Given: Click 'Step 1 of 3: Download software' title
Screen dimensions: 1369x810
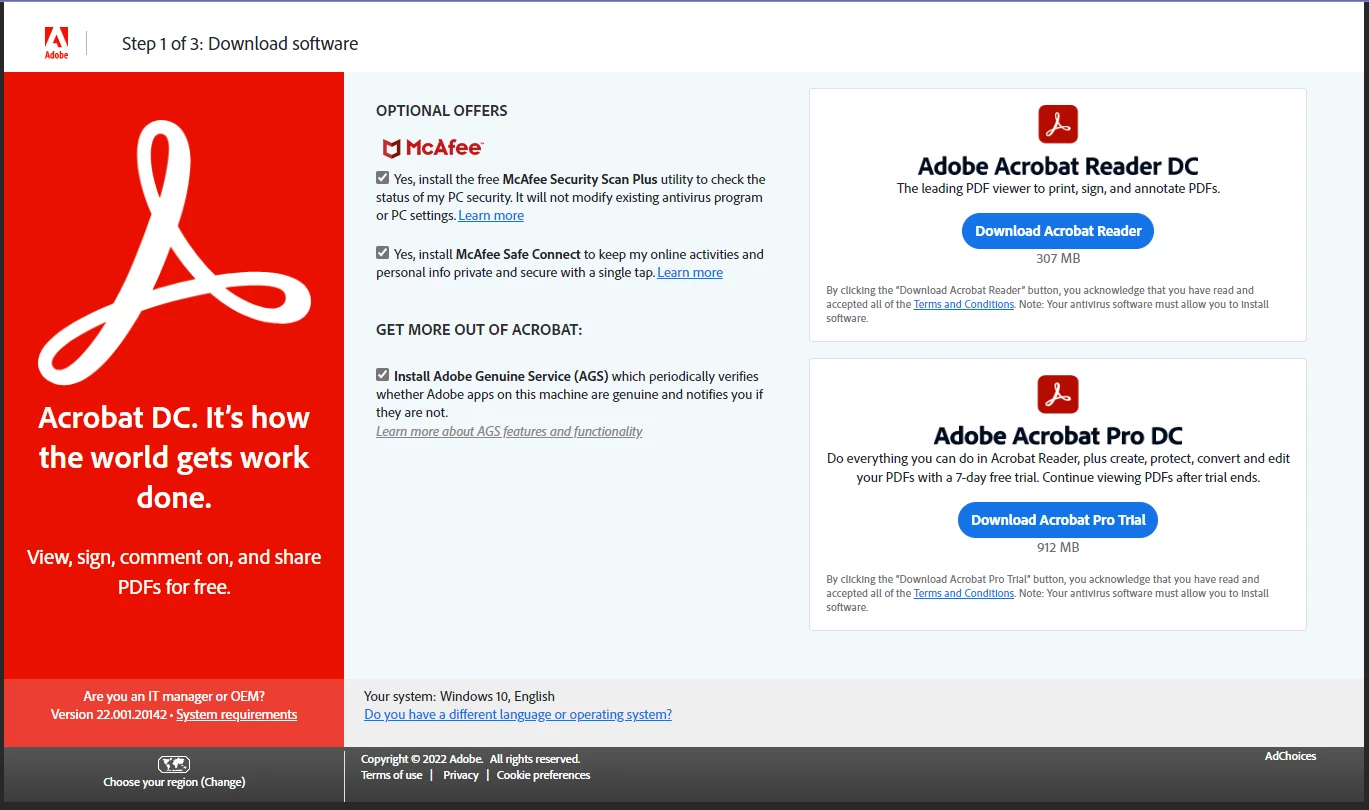Looking at the screenshot, I should pos(240,44).
